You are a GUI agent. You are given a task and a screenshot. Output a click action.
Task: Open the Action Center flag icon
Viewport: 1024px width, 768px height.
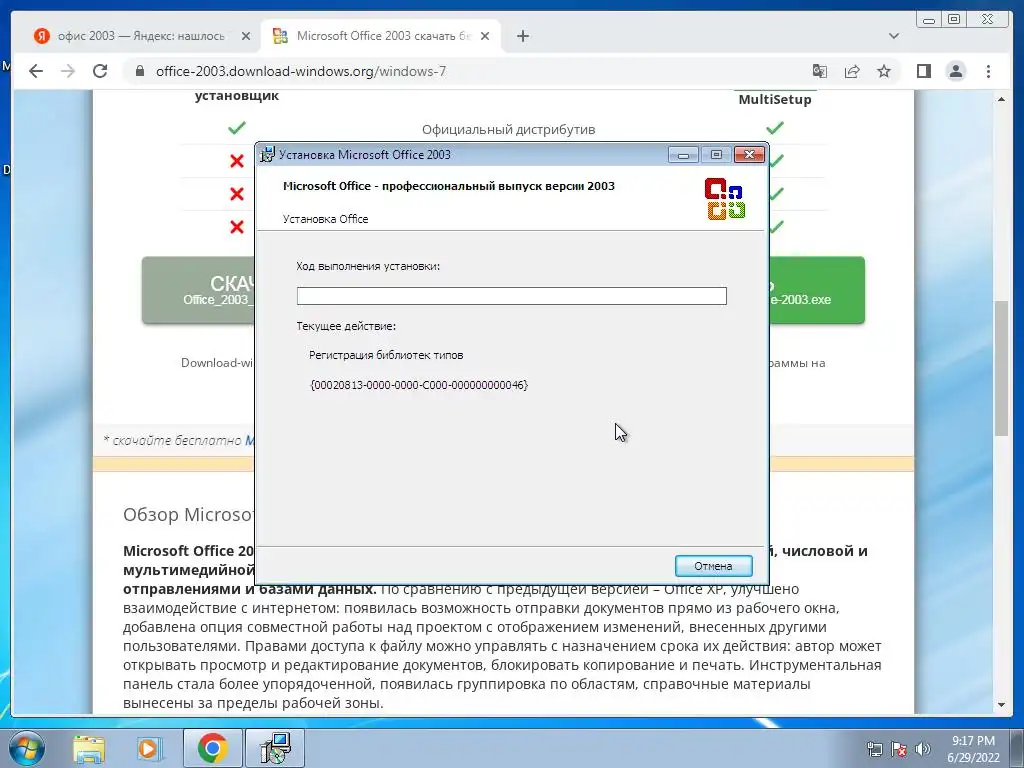899,749
